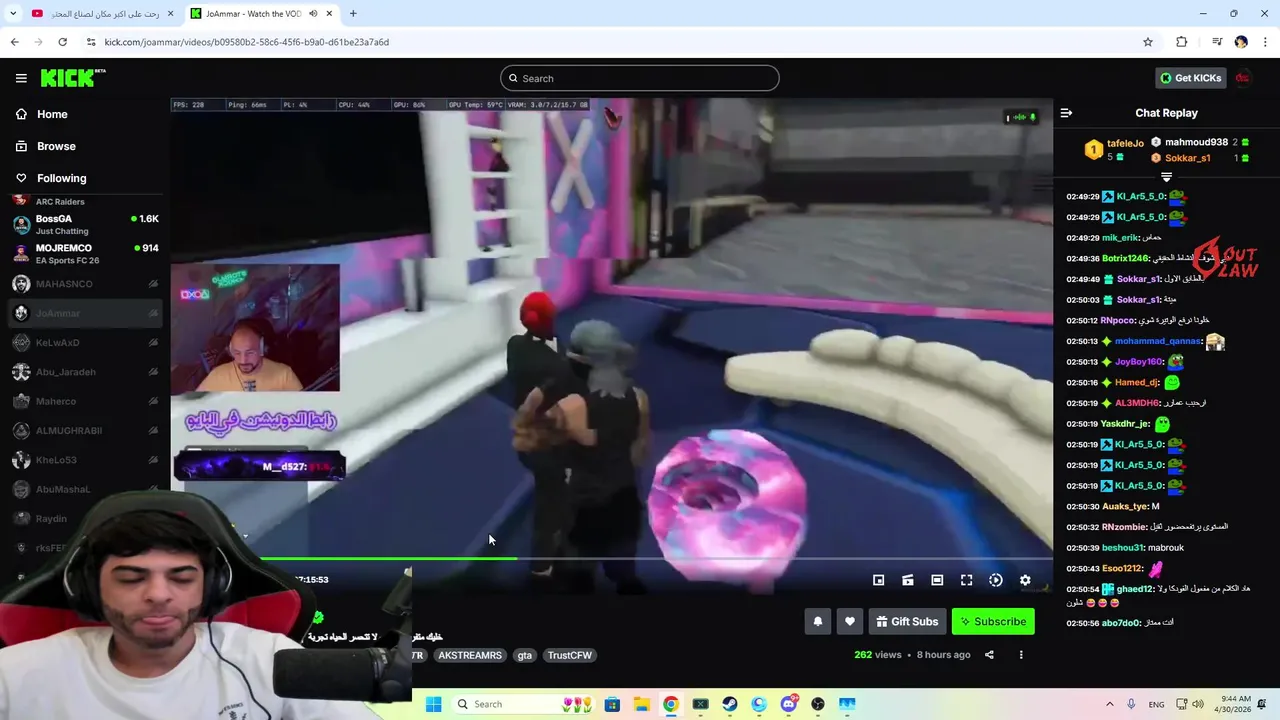Open video settings gear
The width and height of the screenshot is (1280, 720).
tap(1025, 580)
